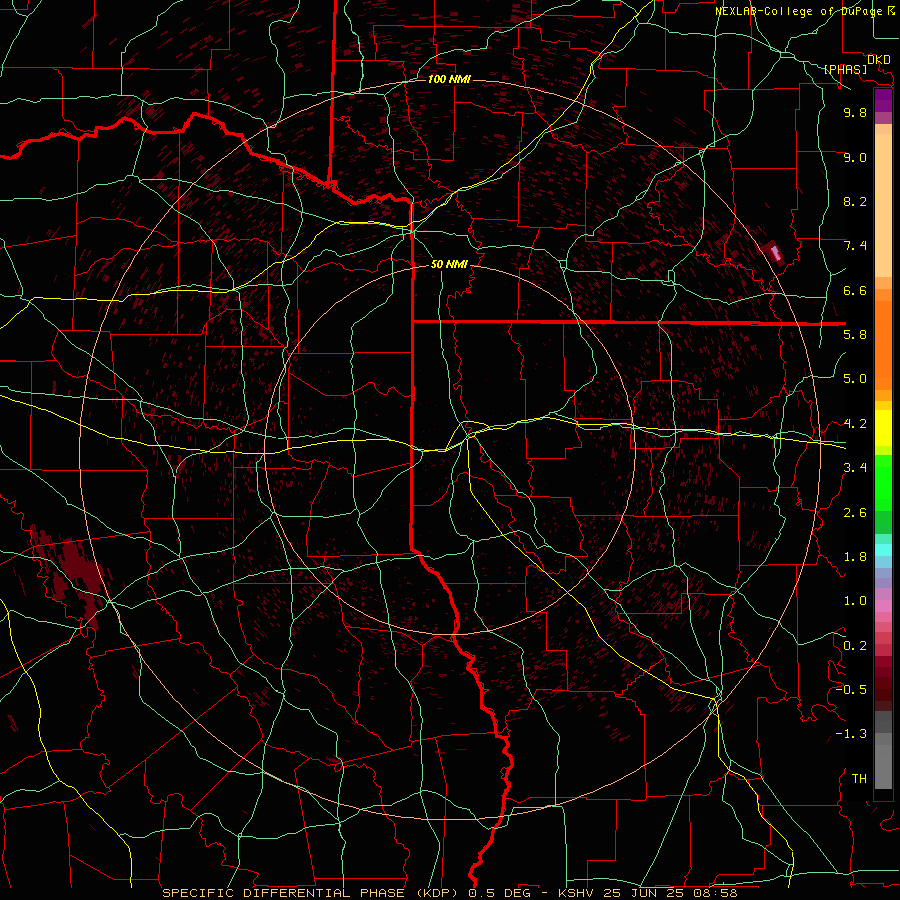The width and height of the screenshot is (900, 900).
Task: Click the 7.4 value on the color scale
Action: (x=855, y=246)
